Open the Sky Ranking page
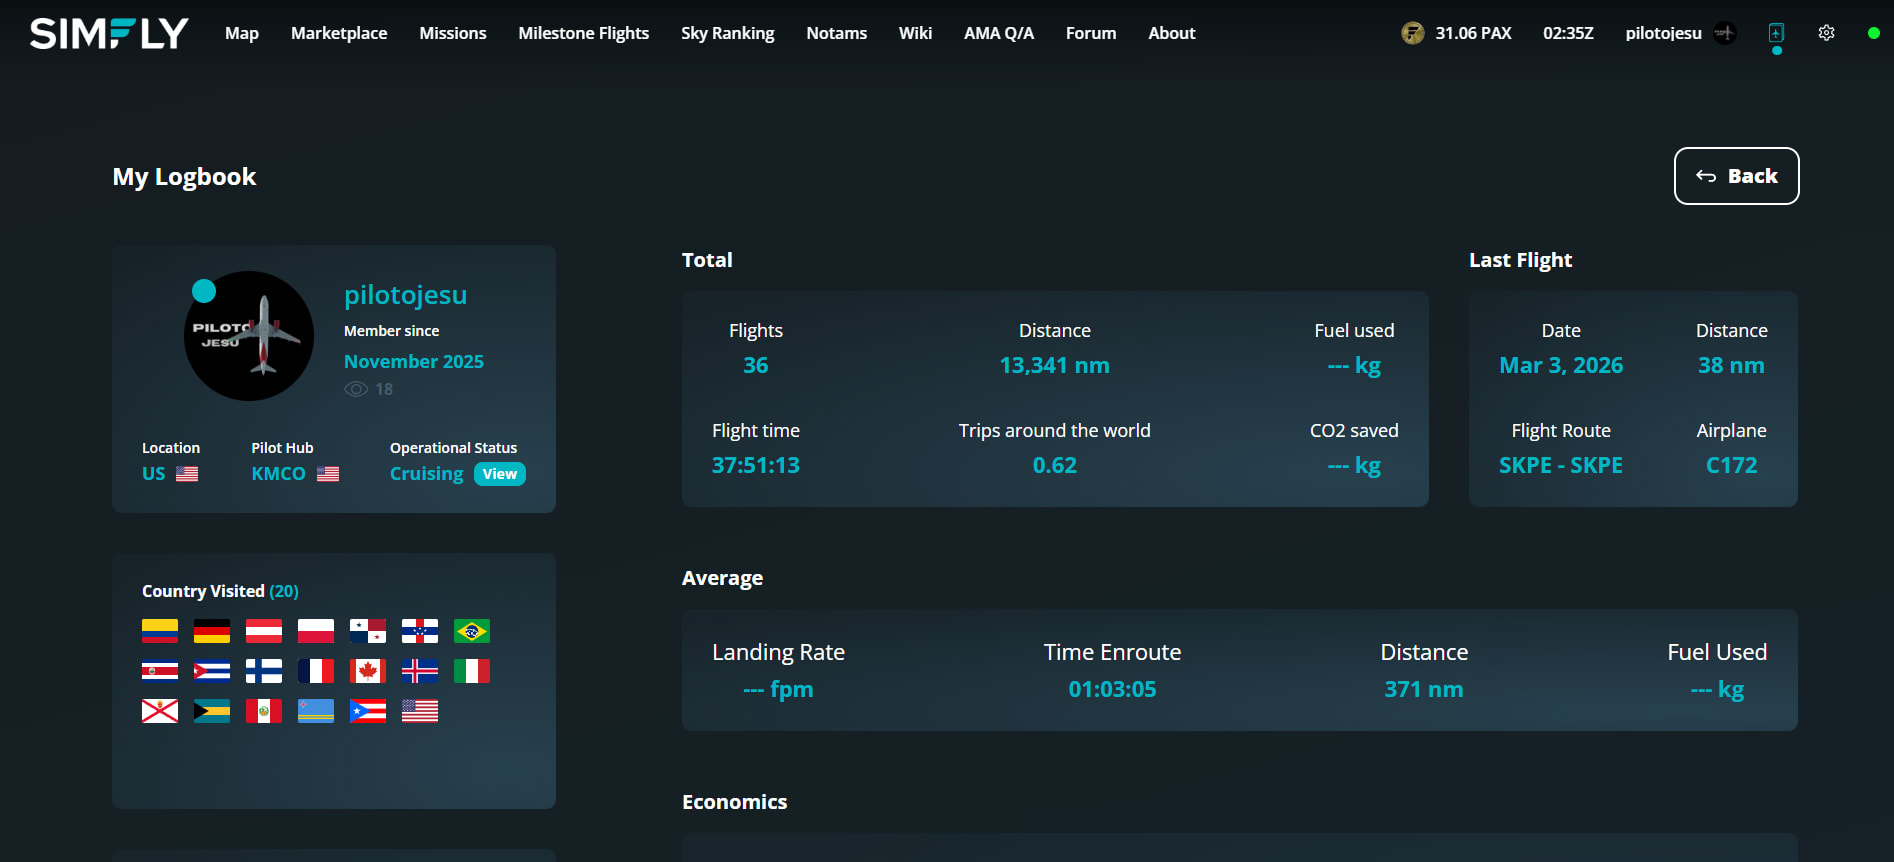This screenshot has height=862, width=1894. click(727, 33)
